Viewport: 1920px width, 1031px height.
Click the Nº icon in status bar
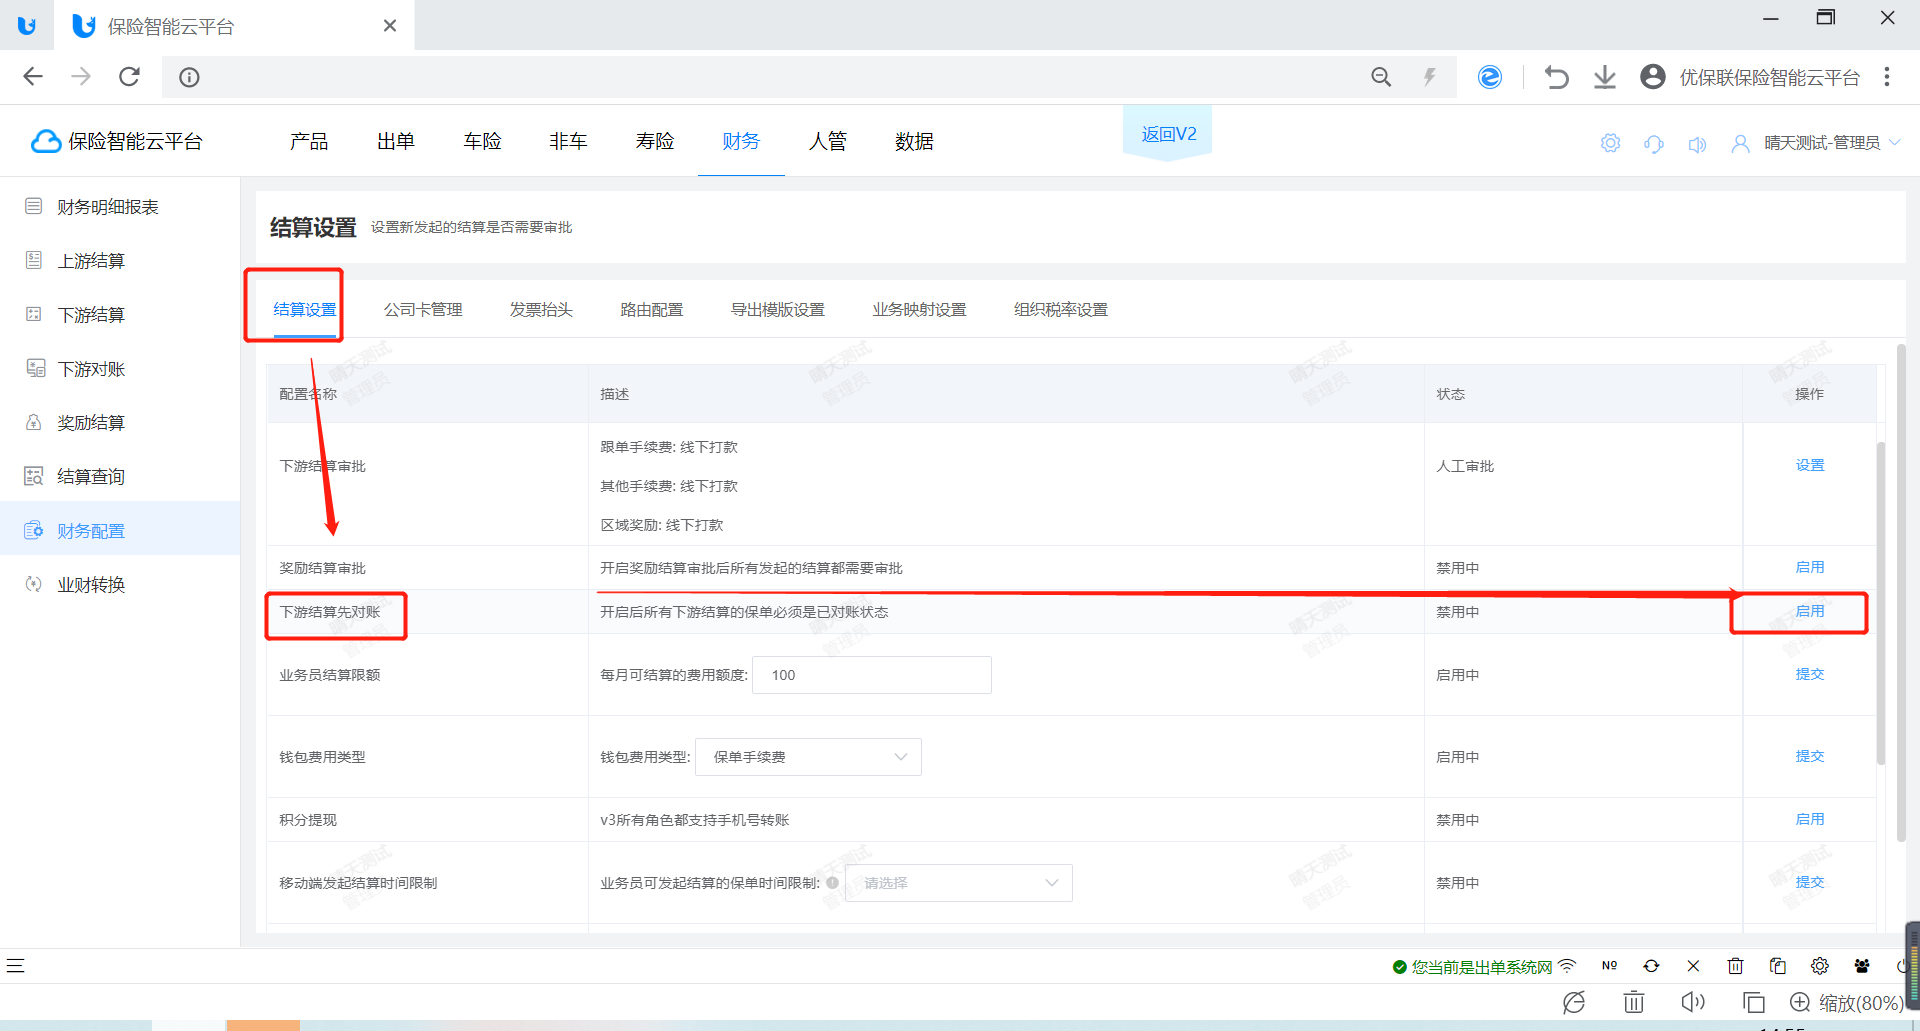pos(1609,966)
